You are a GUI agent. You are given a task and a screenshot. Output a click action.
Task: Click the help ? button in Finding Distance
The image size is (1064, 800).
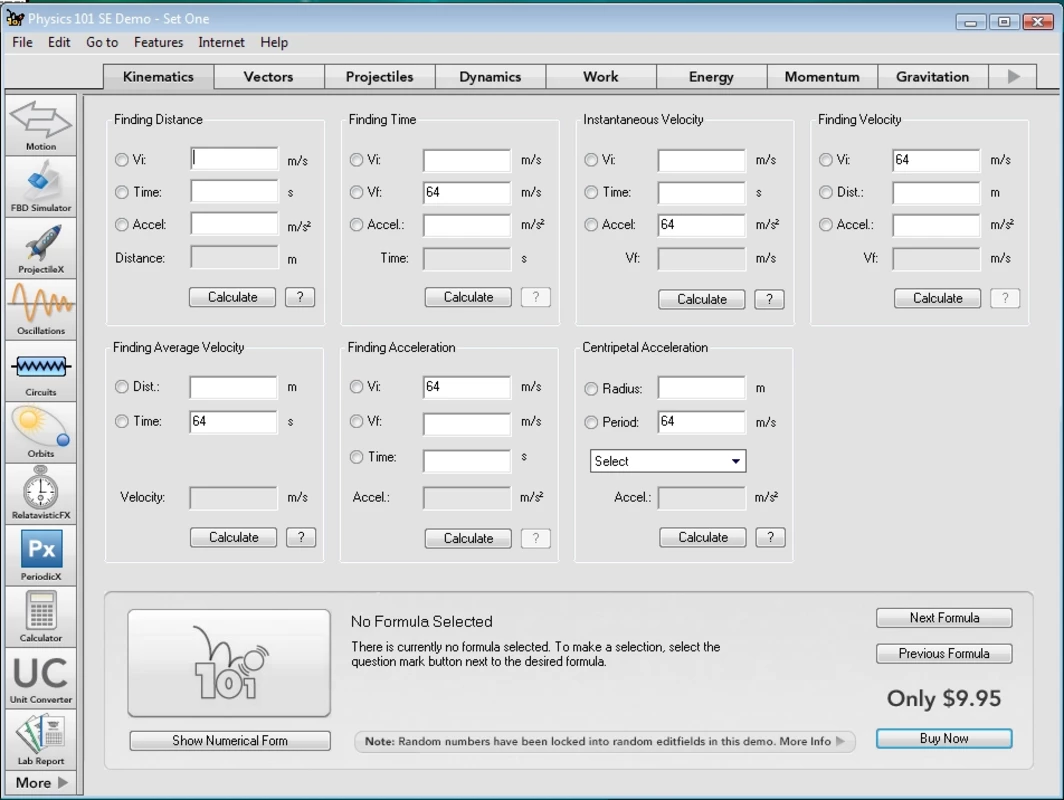[x=300, y=297]
